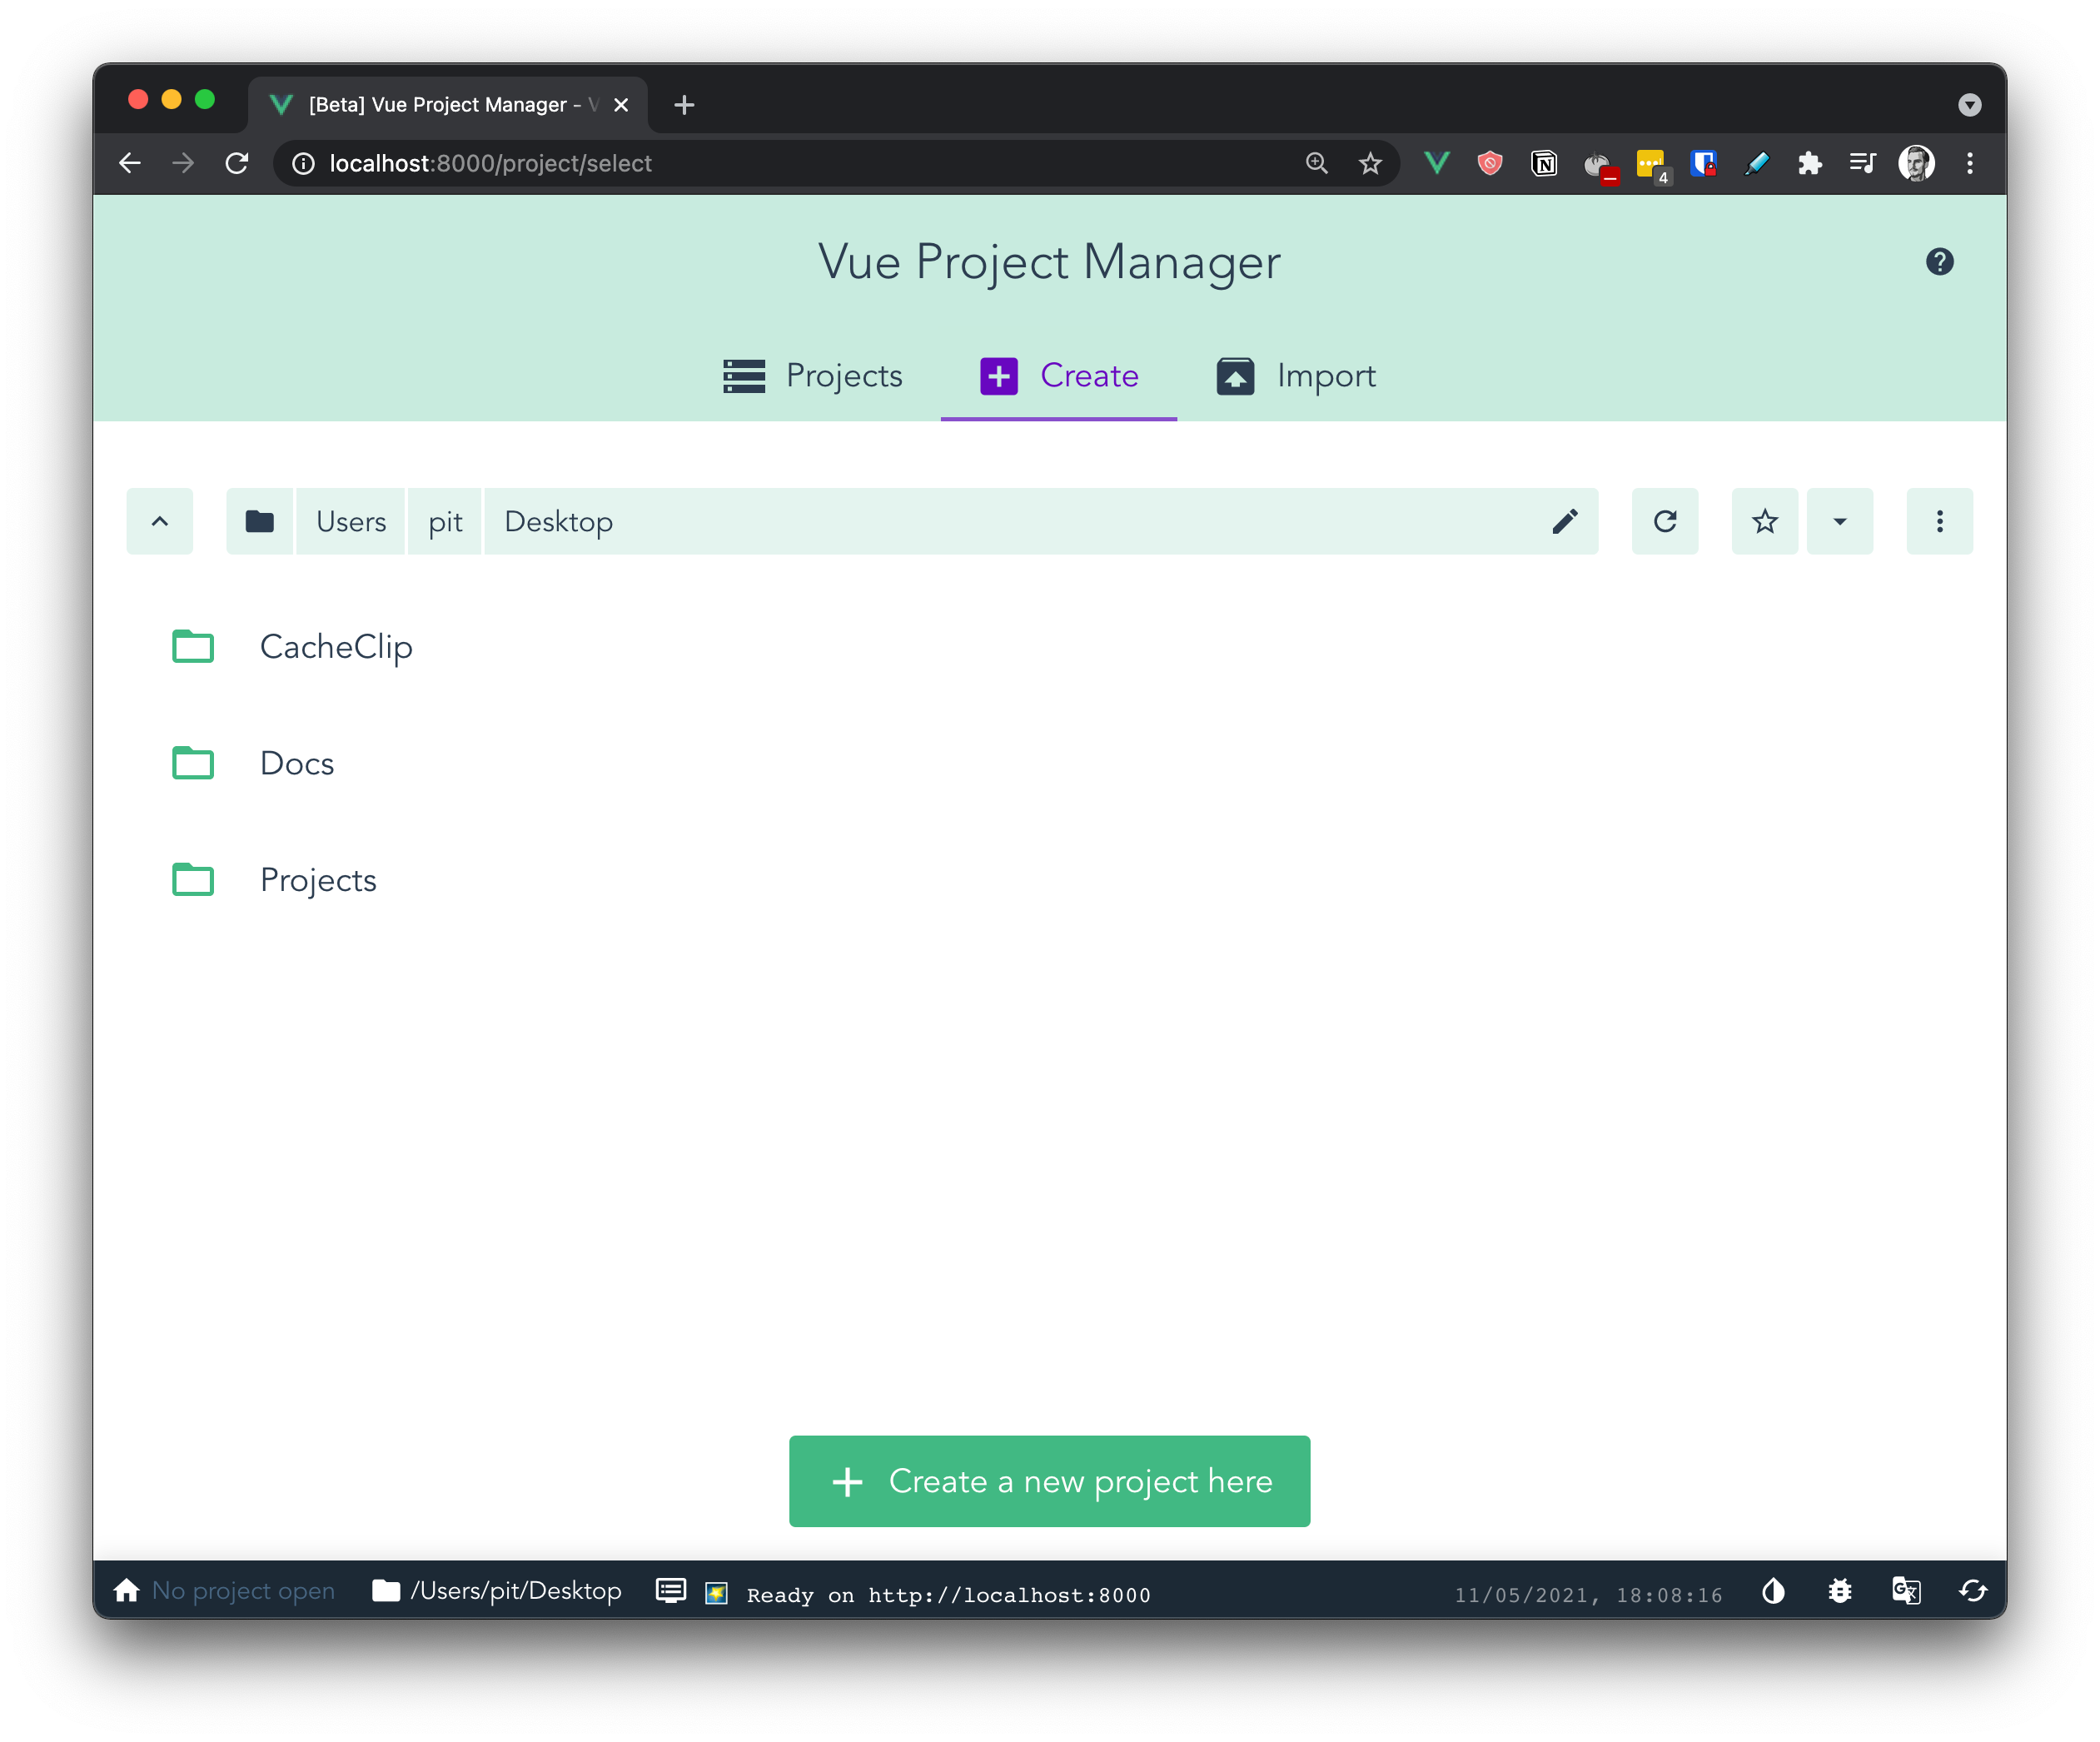Screen dimensions: 2100x1742
Task: Open the browser Extensions puzzle icon
Action: 1810,163
